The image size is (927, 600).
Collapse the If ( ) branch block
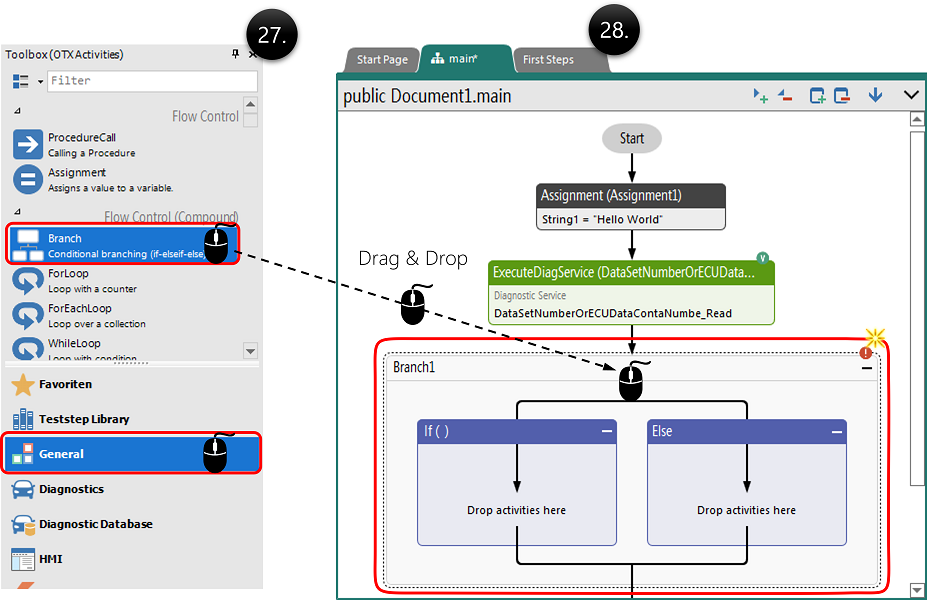pos(606,431)
